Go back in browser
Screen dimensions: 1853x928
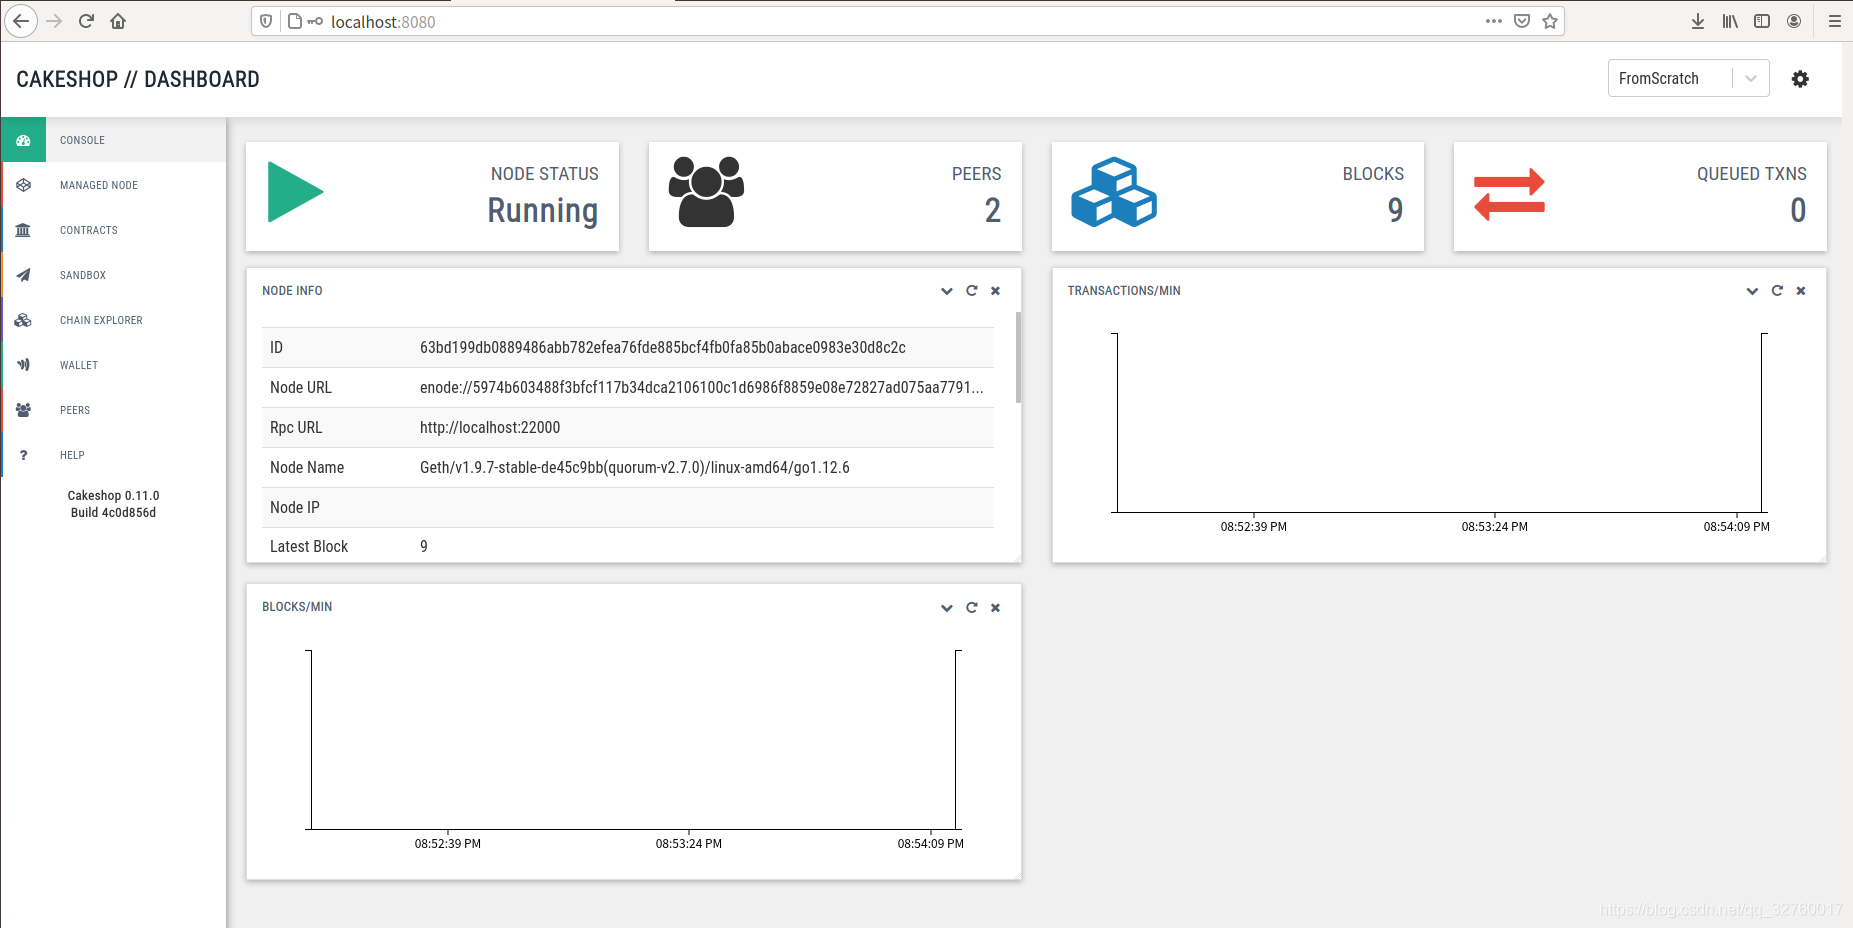click(21, 21)
